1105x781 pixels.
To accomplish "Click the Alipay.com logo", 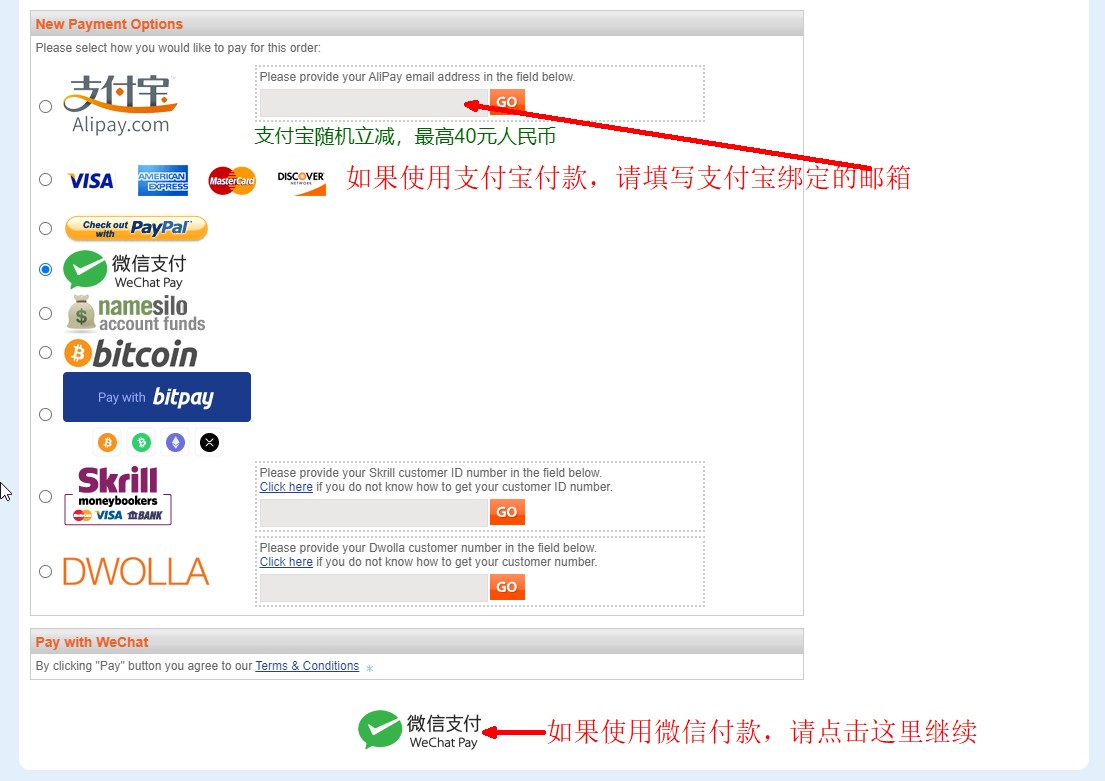I will [x=120, y=104].
